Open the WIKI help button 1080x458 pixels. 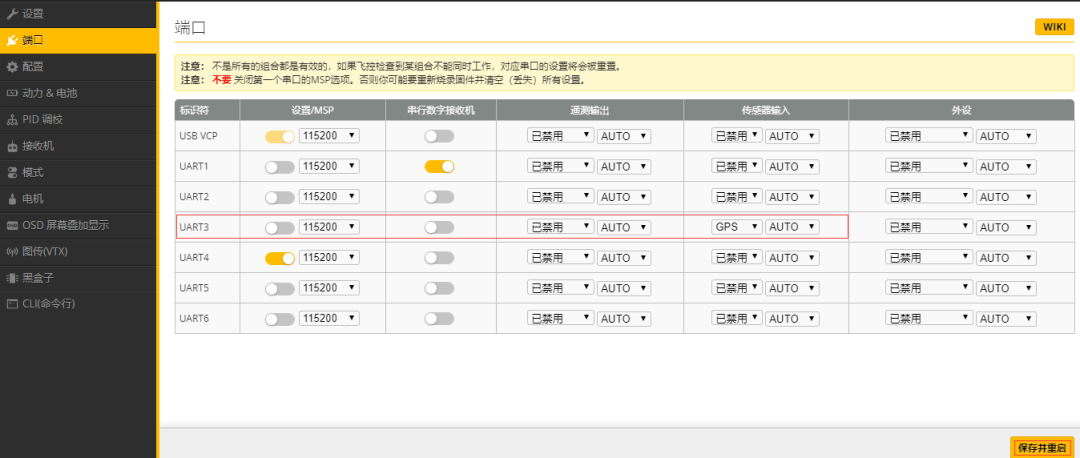[1054, 27]
